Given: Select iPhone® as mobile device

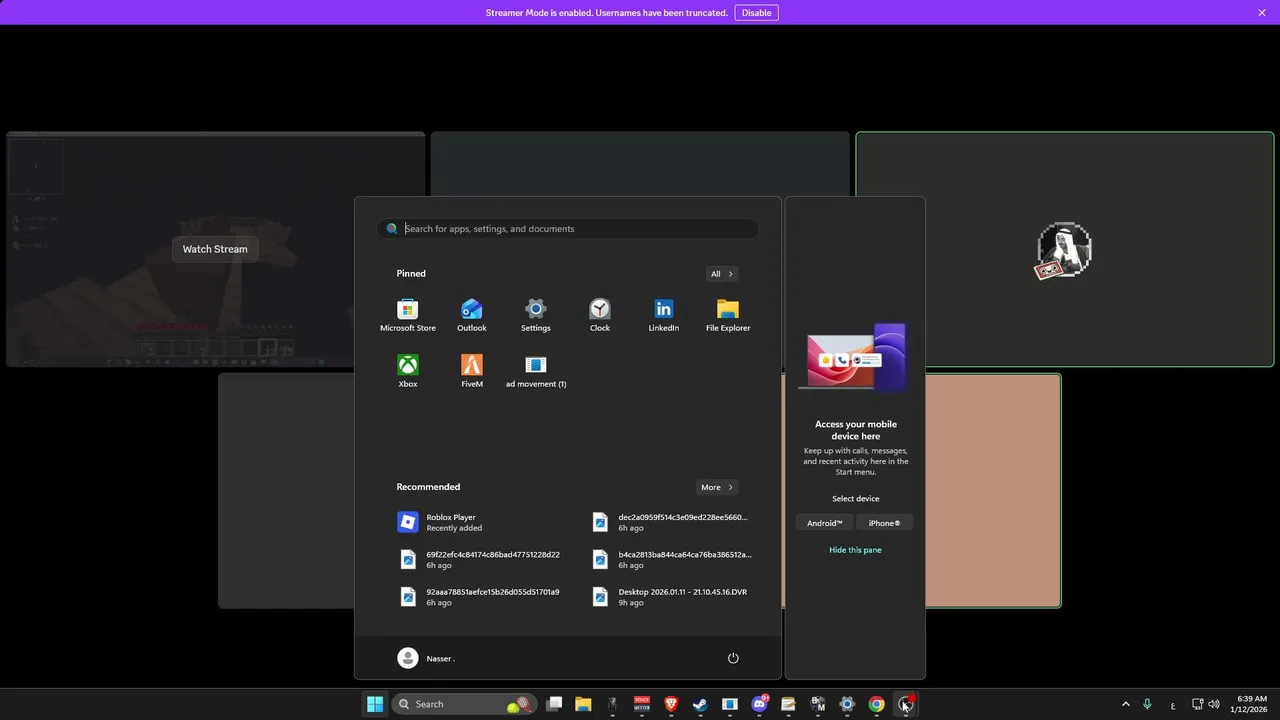Looking at the screenshot, I should pyautogui.click(x=884, y=523).
